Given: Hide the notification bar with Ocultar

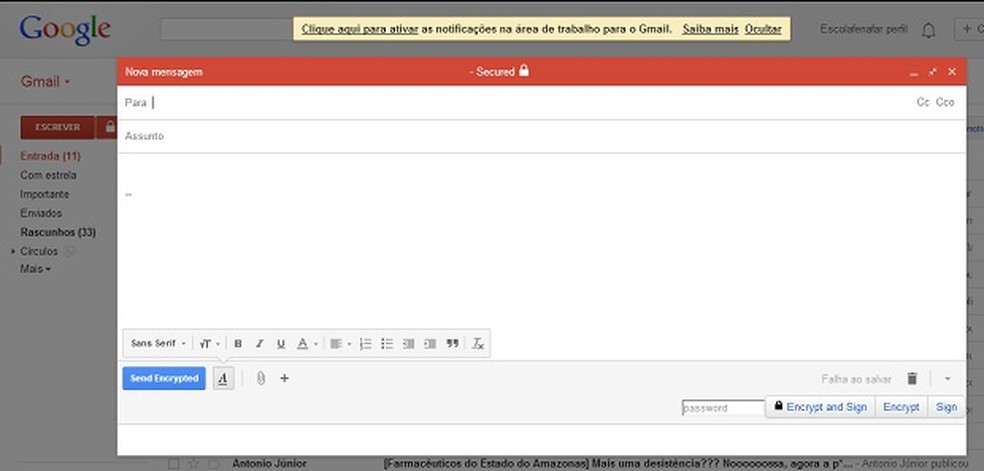Looking at the screenshot, I should [x=763, y=29].
